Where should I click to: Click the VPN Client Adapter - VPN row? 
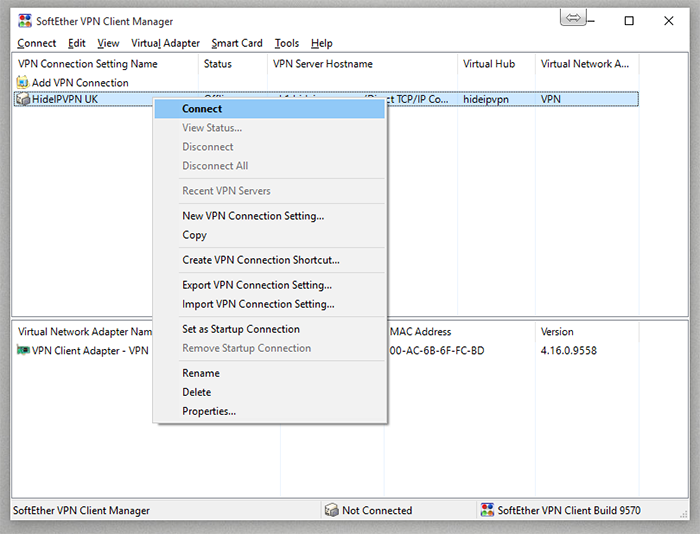point(90,350)
